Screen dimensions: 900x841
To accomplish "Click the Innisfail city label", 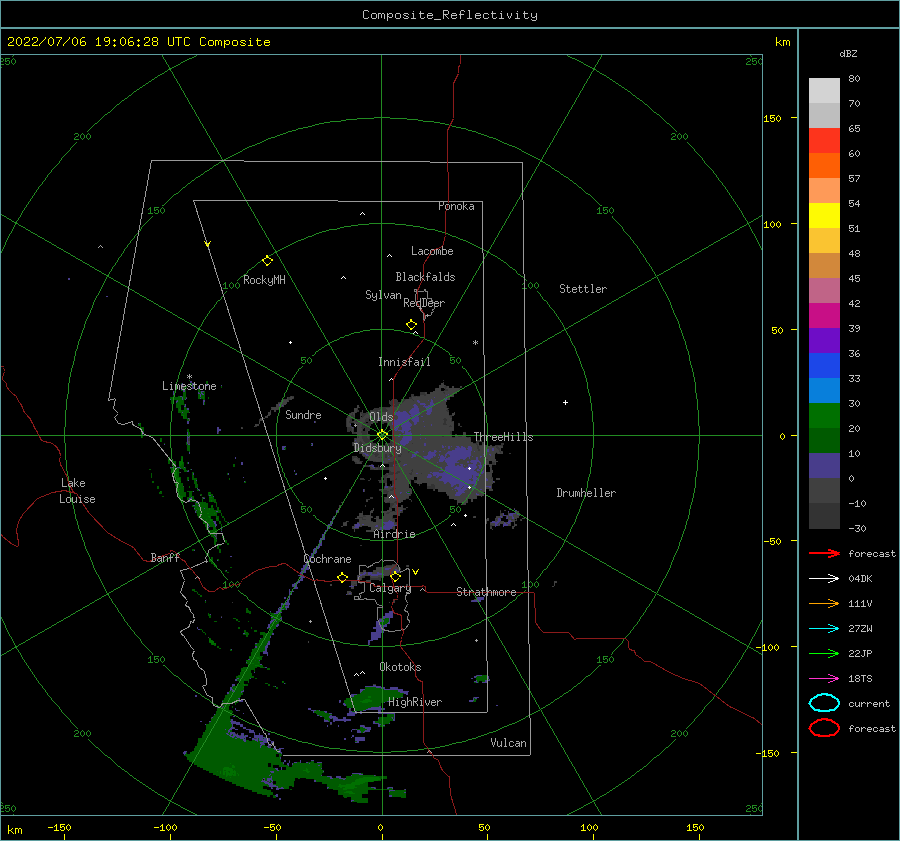I will point(404,362).
